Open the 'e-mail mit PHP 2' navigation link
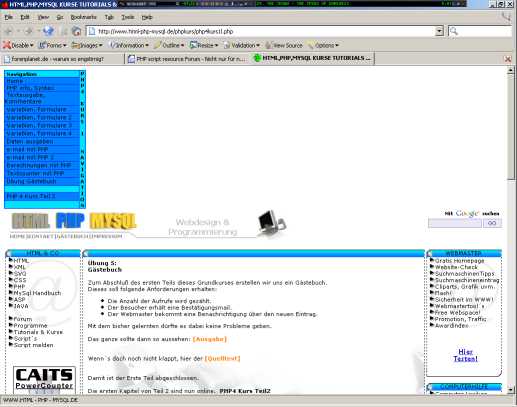This screenshot has height=407, width=517. (30, 157)
